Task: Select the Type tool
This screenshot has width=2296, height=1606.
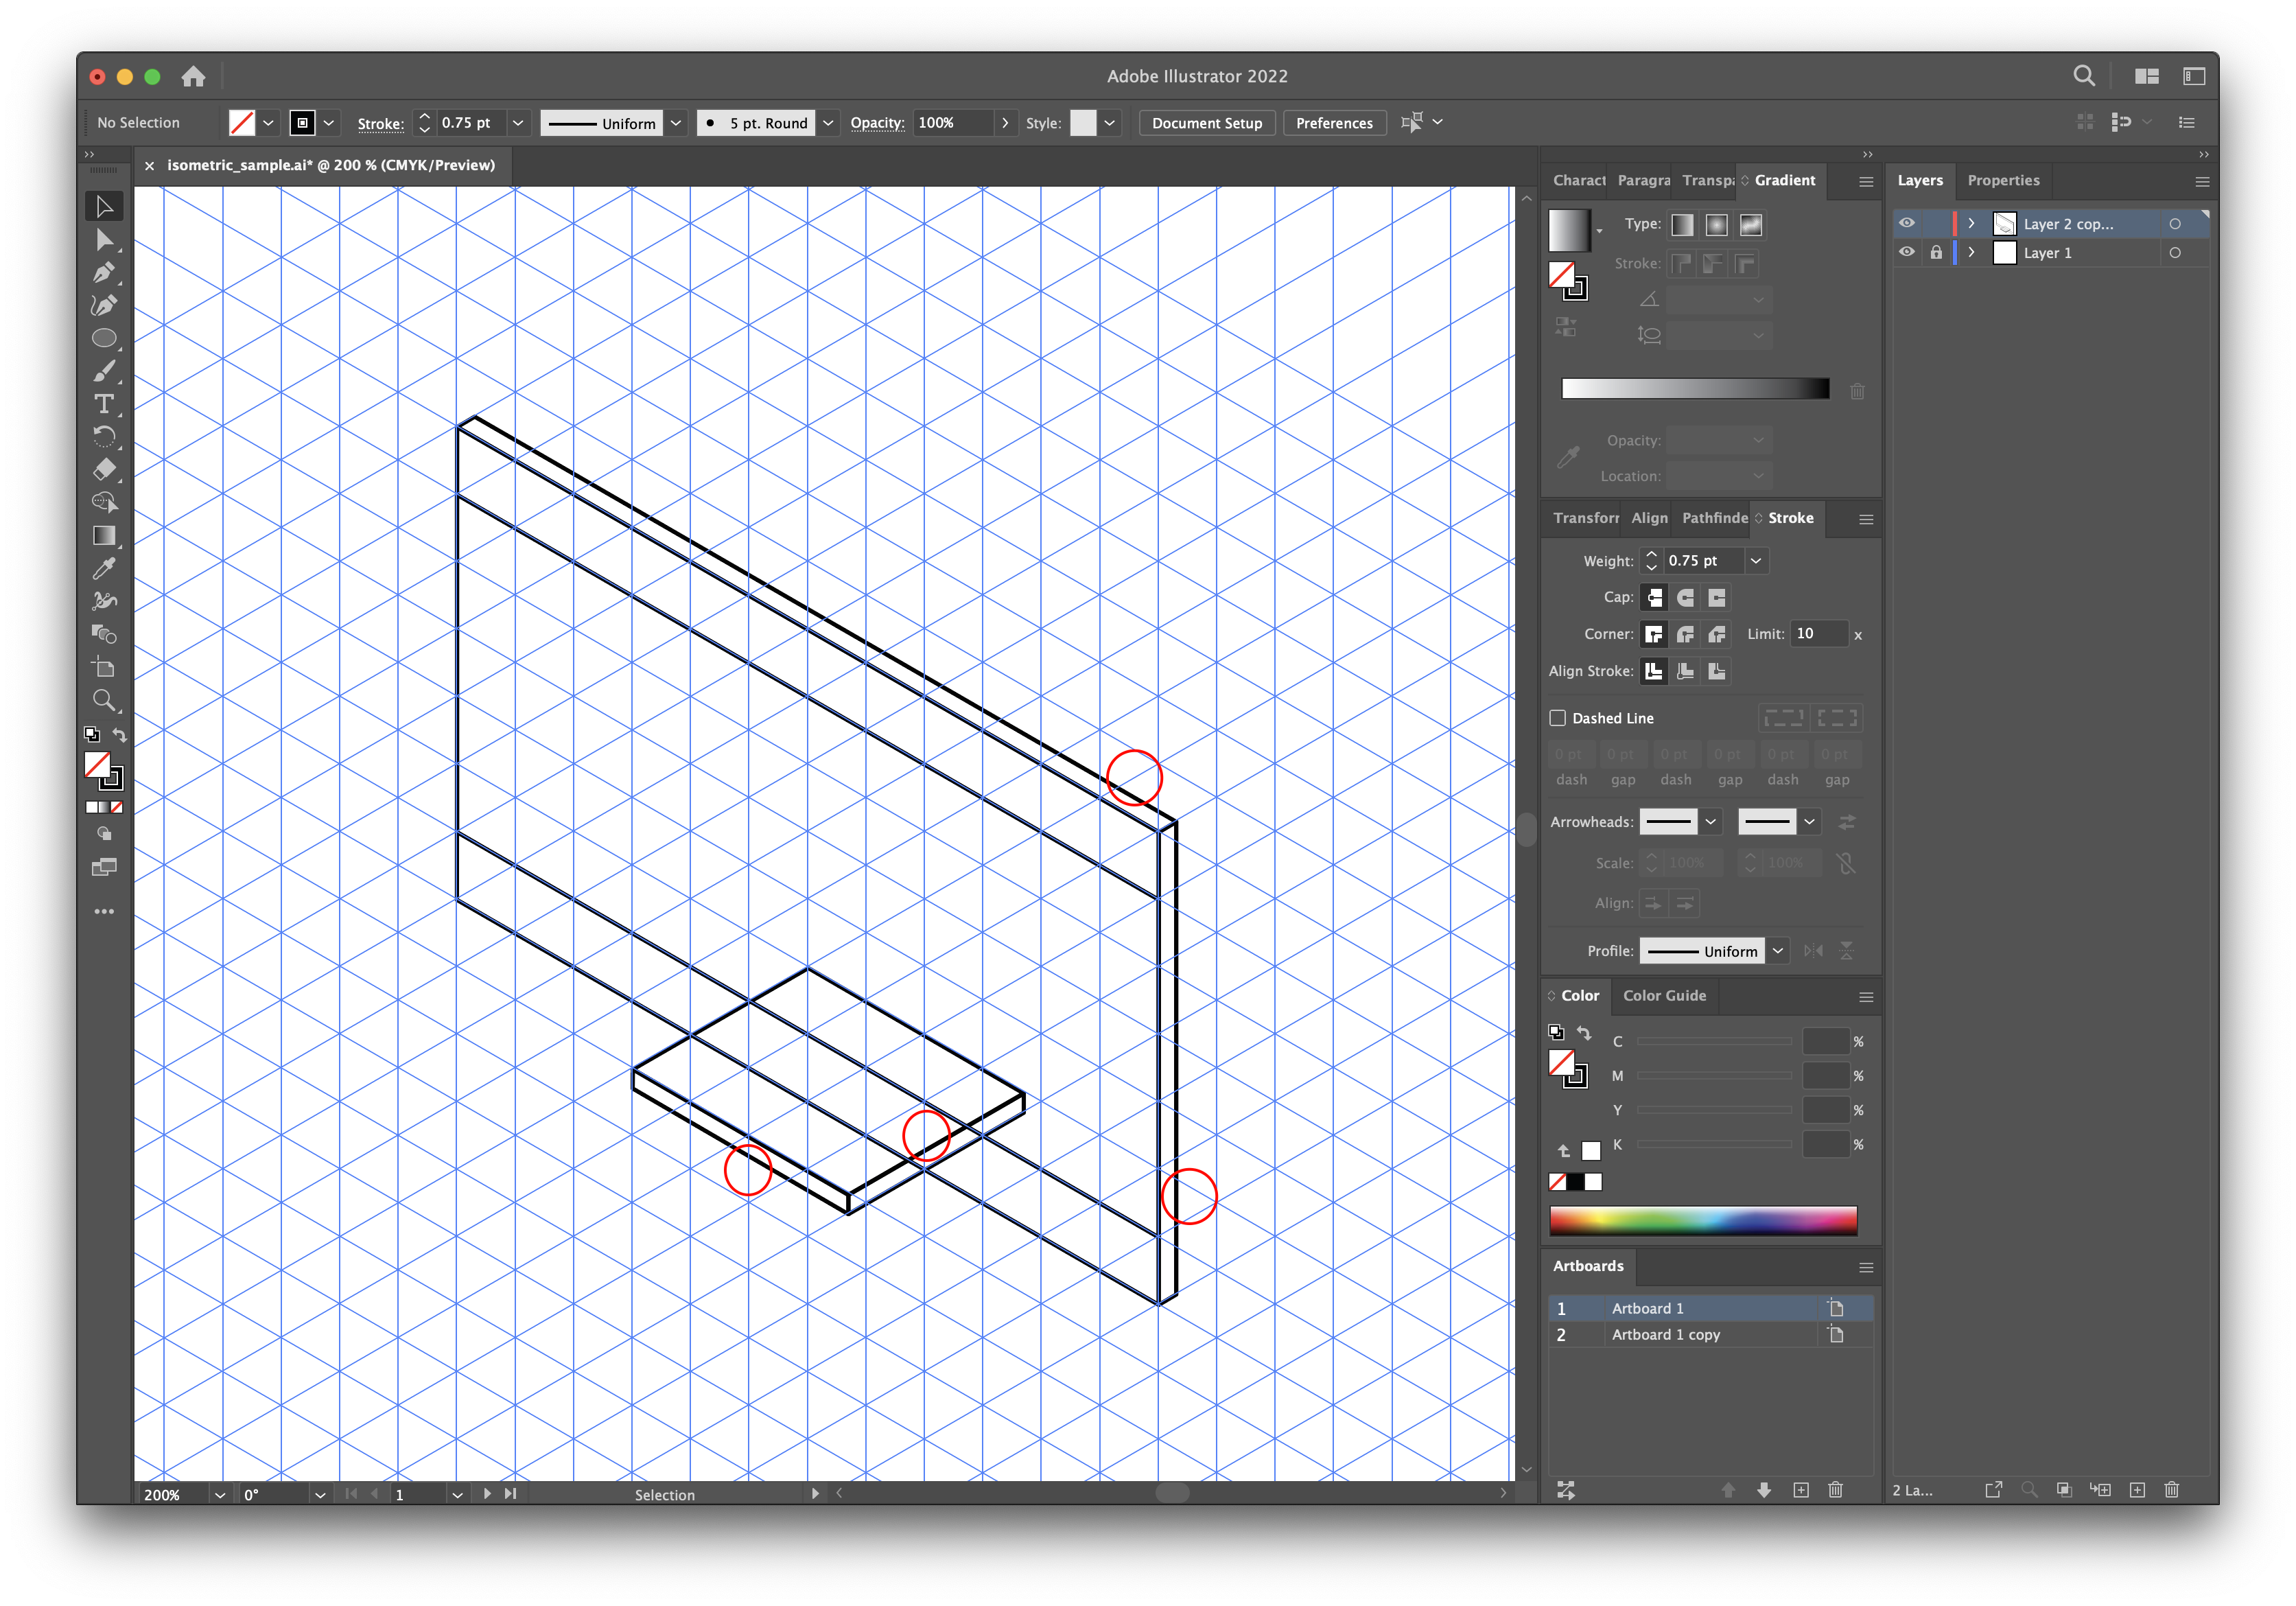Action: coord(104,404)
